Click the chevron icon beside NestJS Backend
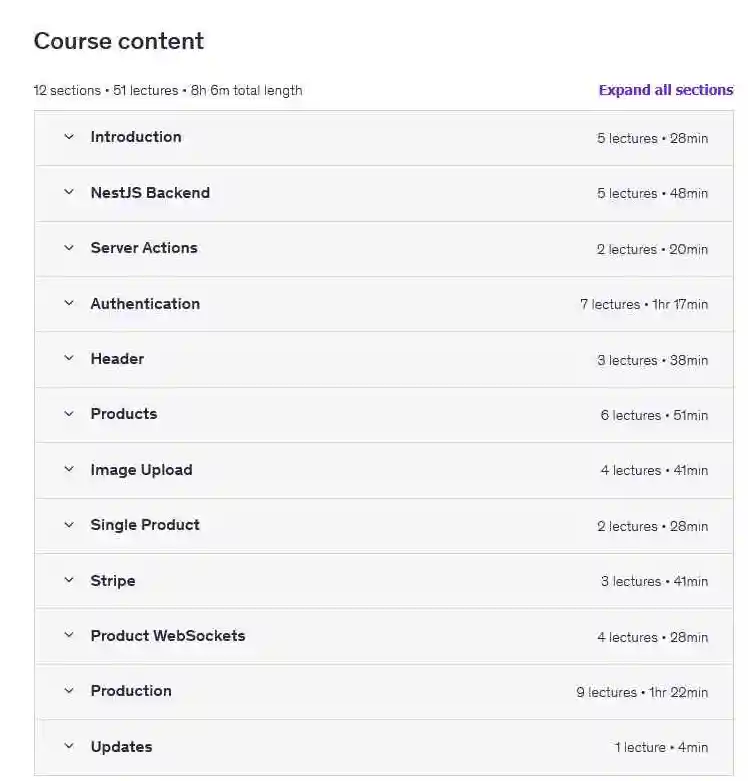Image resolution: width=748 pixels, height=781 pixels. [69, 192]
